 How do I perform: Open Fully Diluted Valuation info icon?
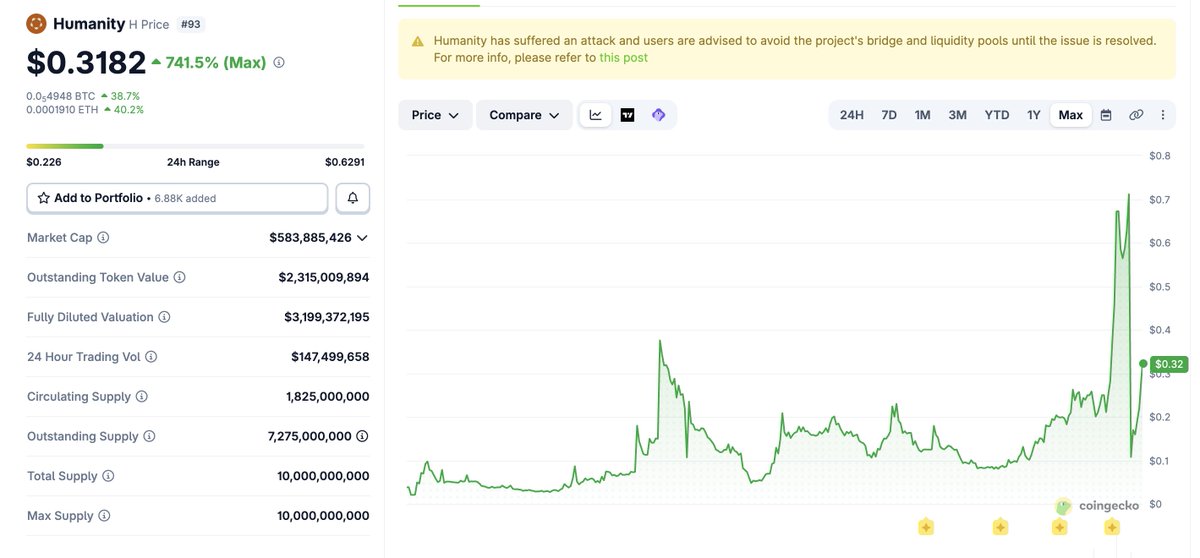tap(164, 317)
